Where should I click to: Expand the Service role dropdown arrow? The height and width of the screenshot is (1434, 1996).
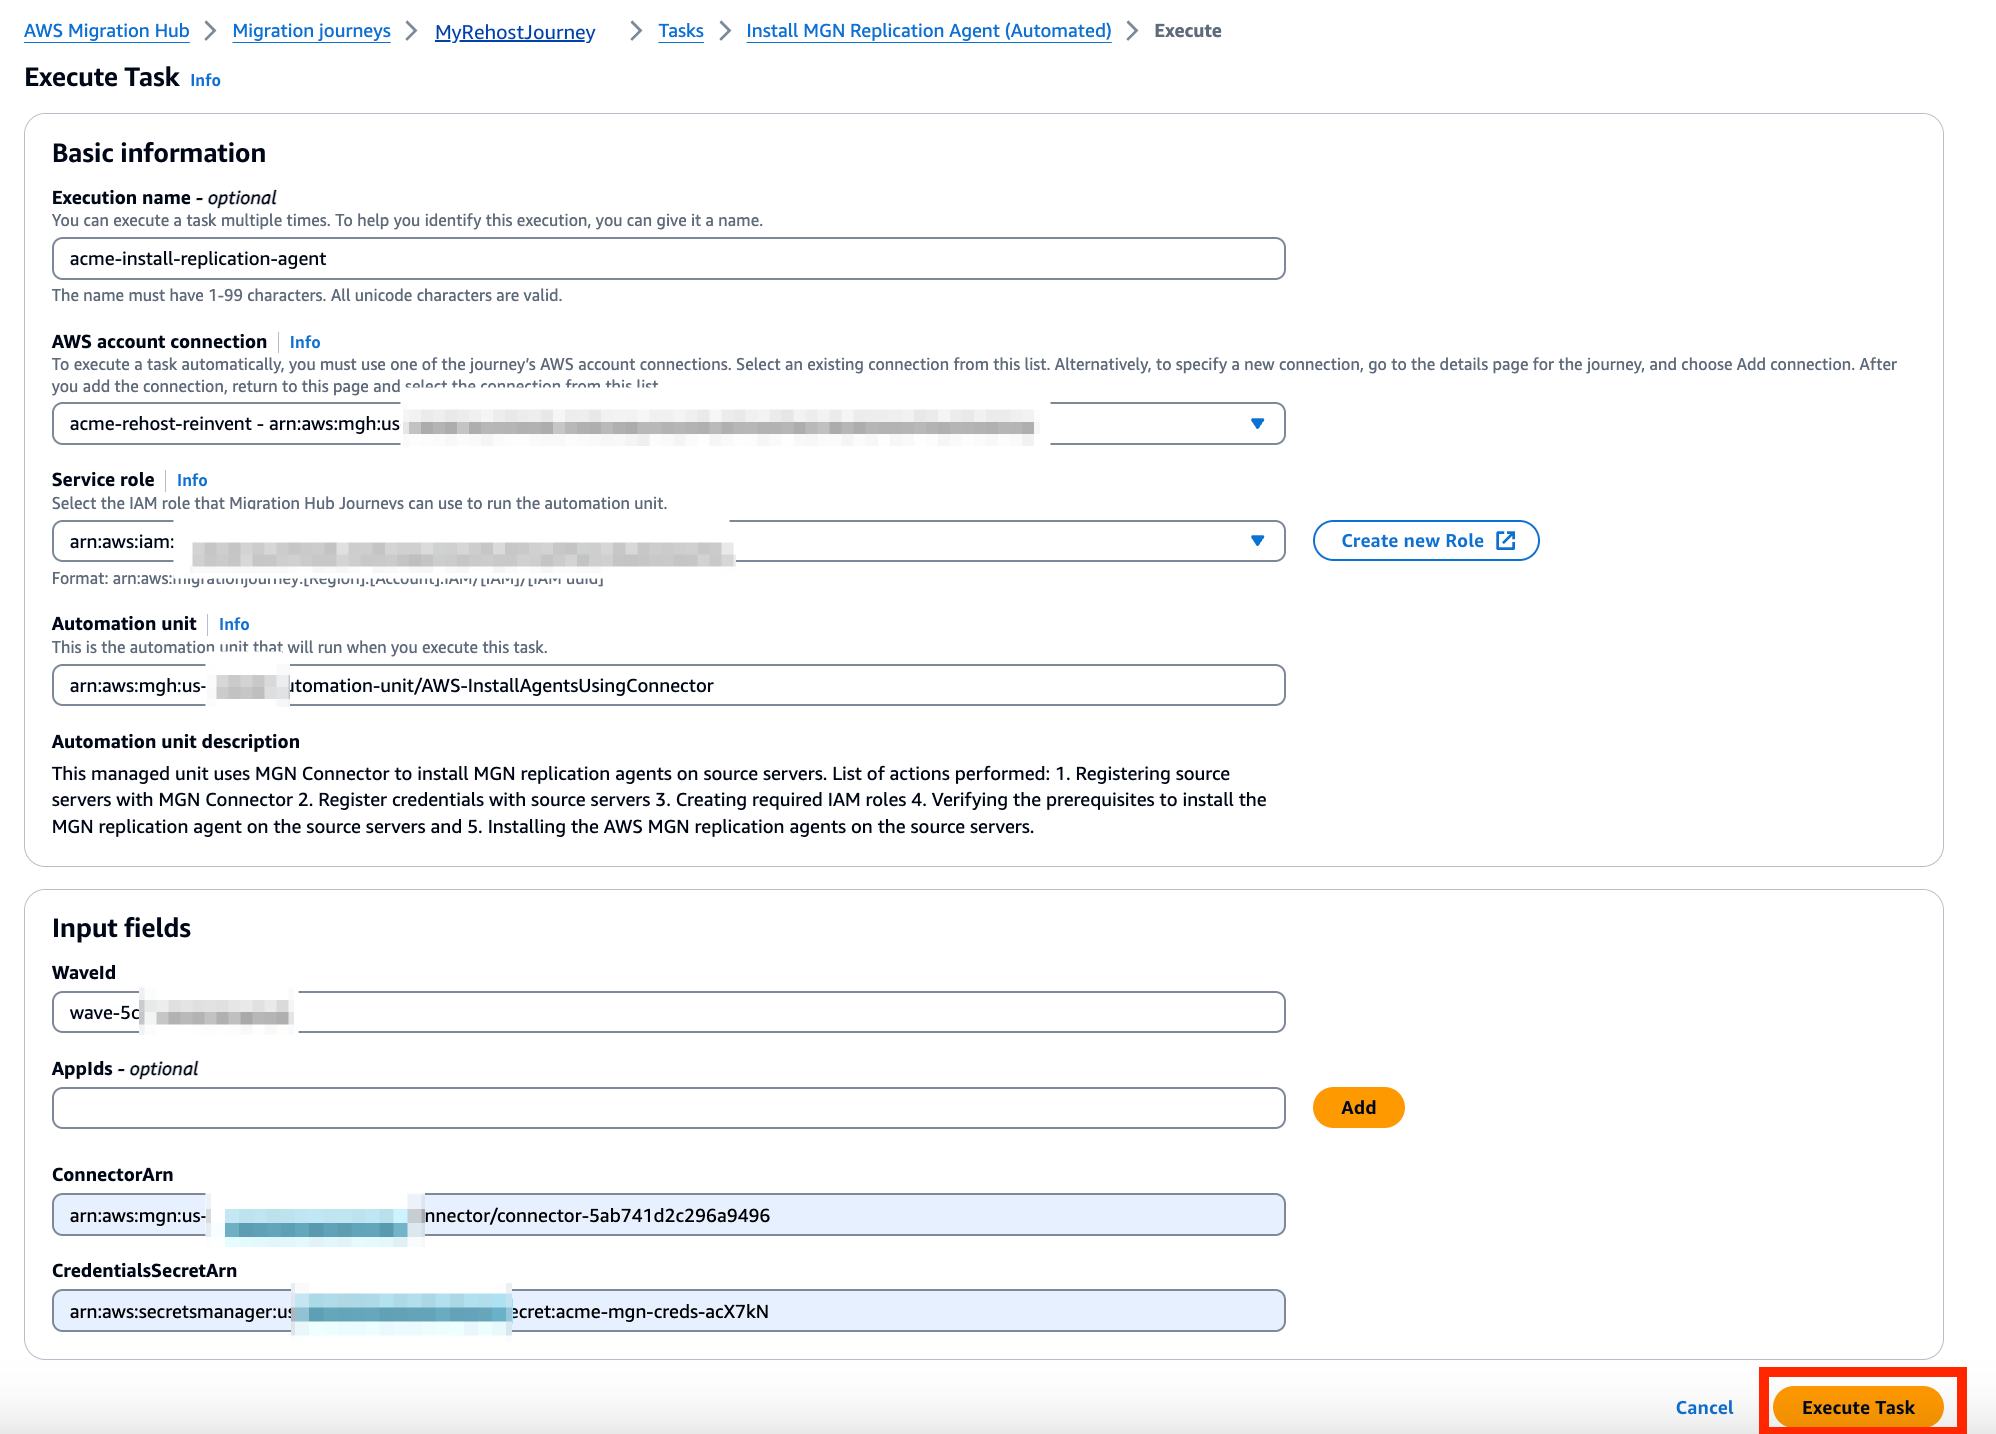tap(1257, 541)
